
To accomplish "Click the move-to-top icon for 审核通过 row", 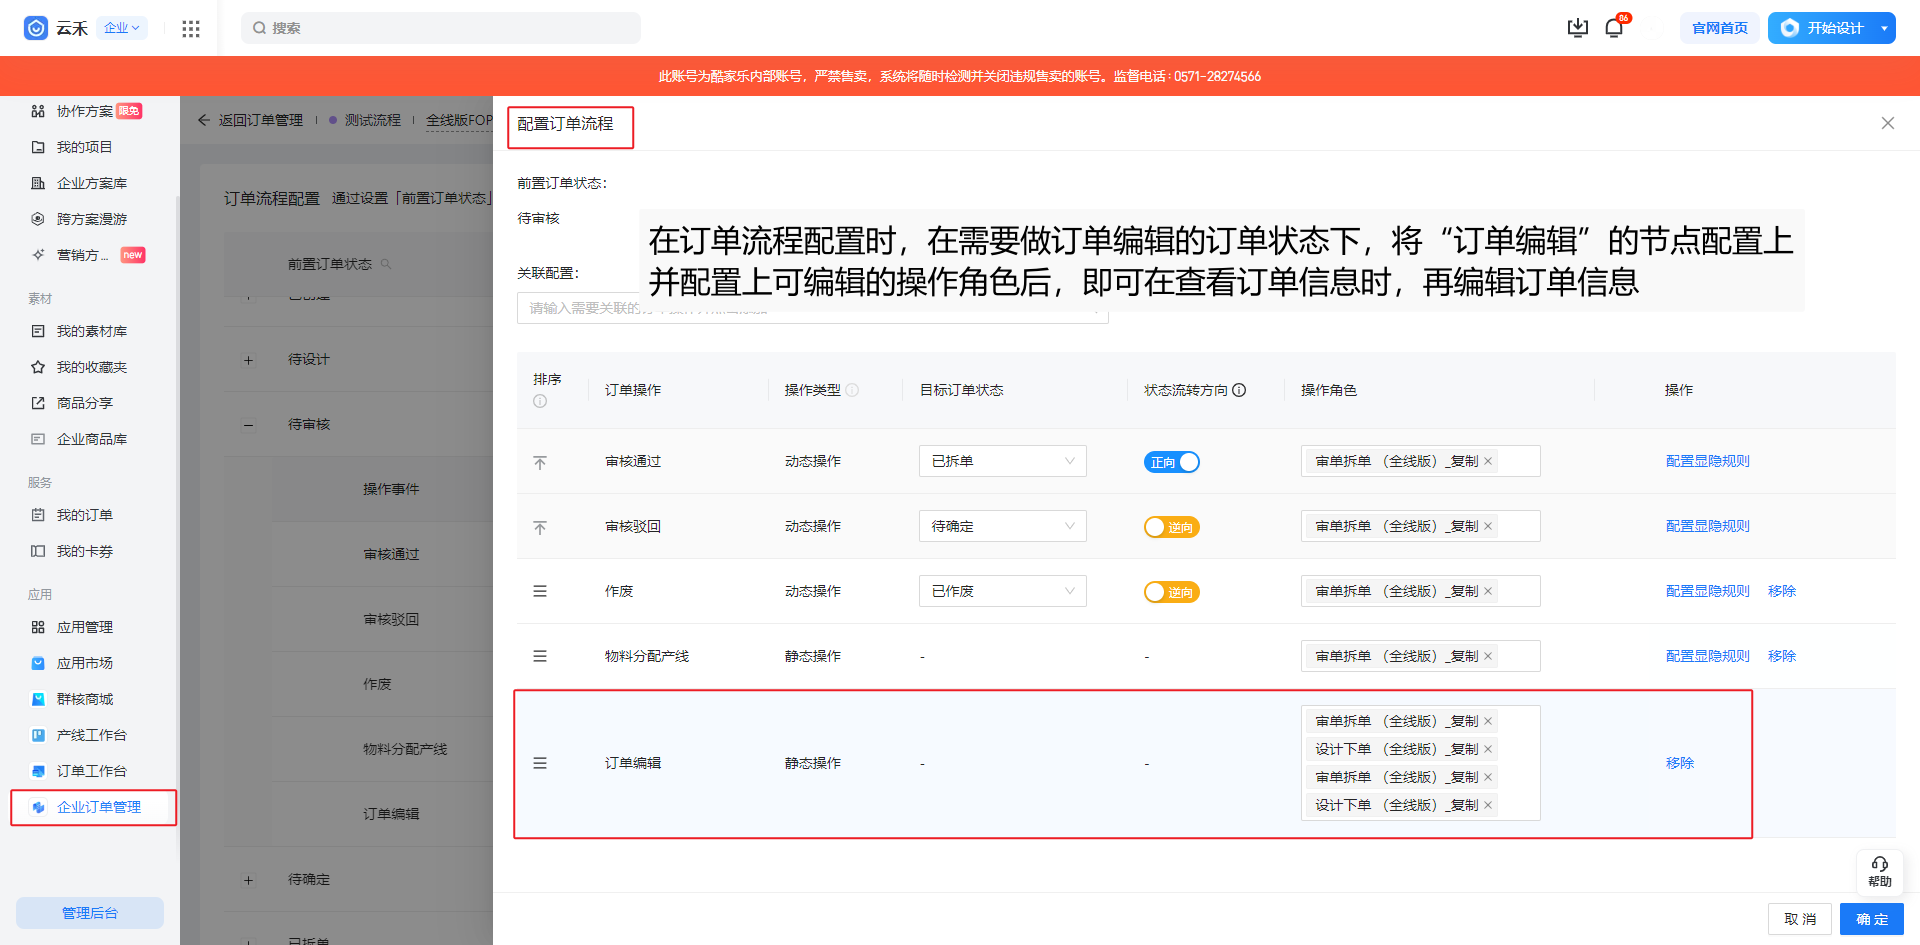I will (x=540, y=462).
